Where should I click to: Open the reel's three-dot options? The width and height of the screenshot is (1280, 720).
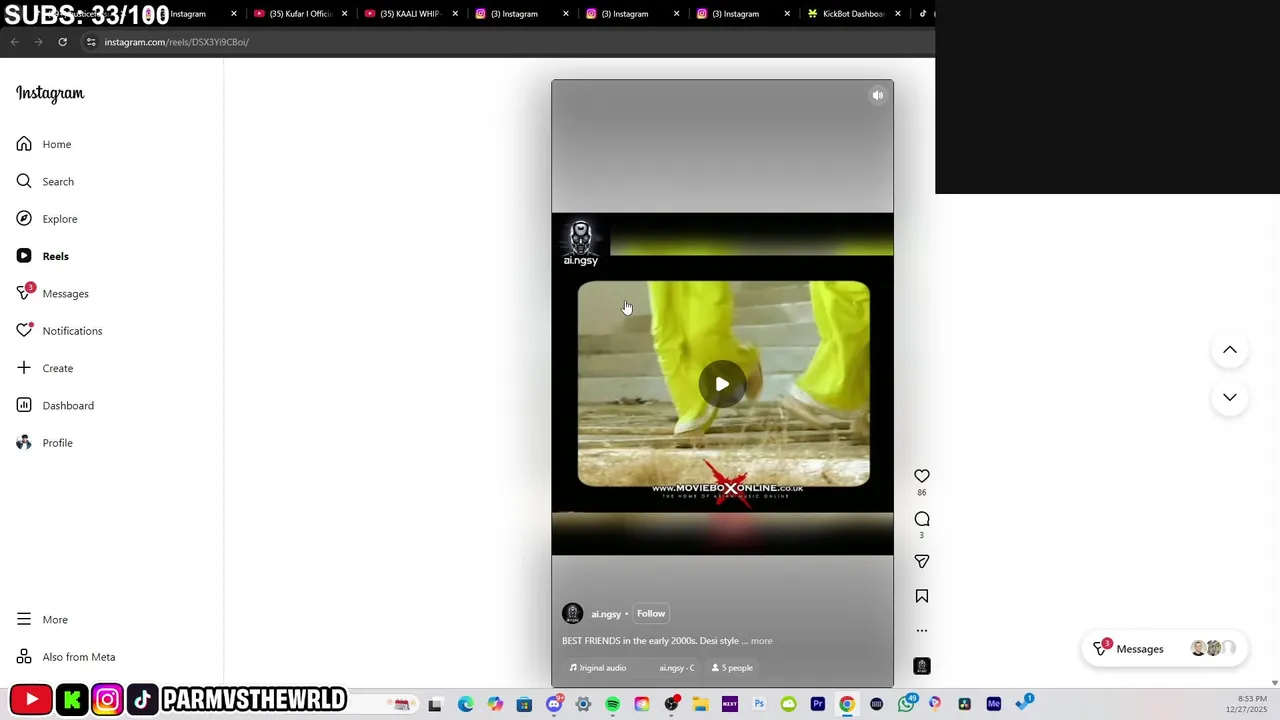(922, 631)
